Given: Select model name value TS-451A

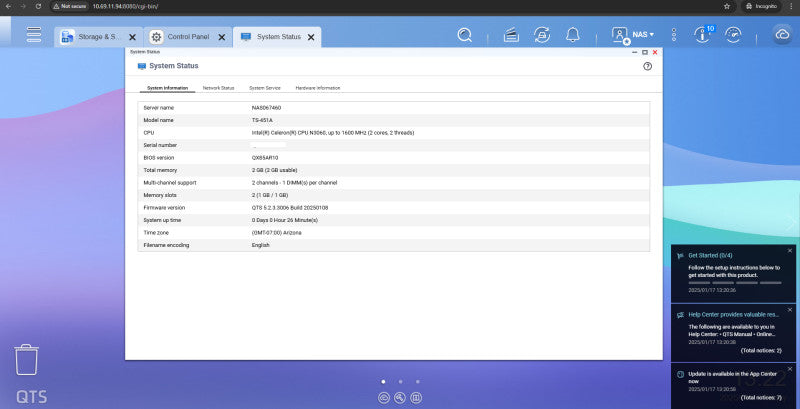Looking at the screenshot, I should [262, 120].
